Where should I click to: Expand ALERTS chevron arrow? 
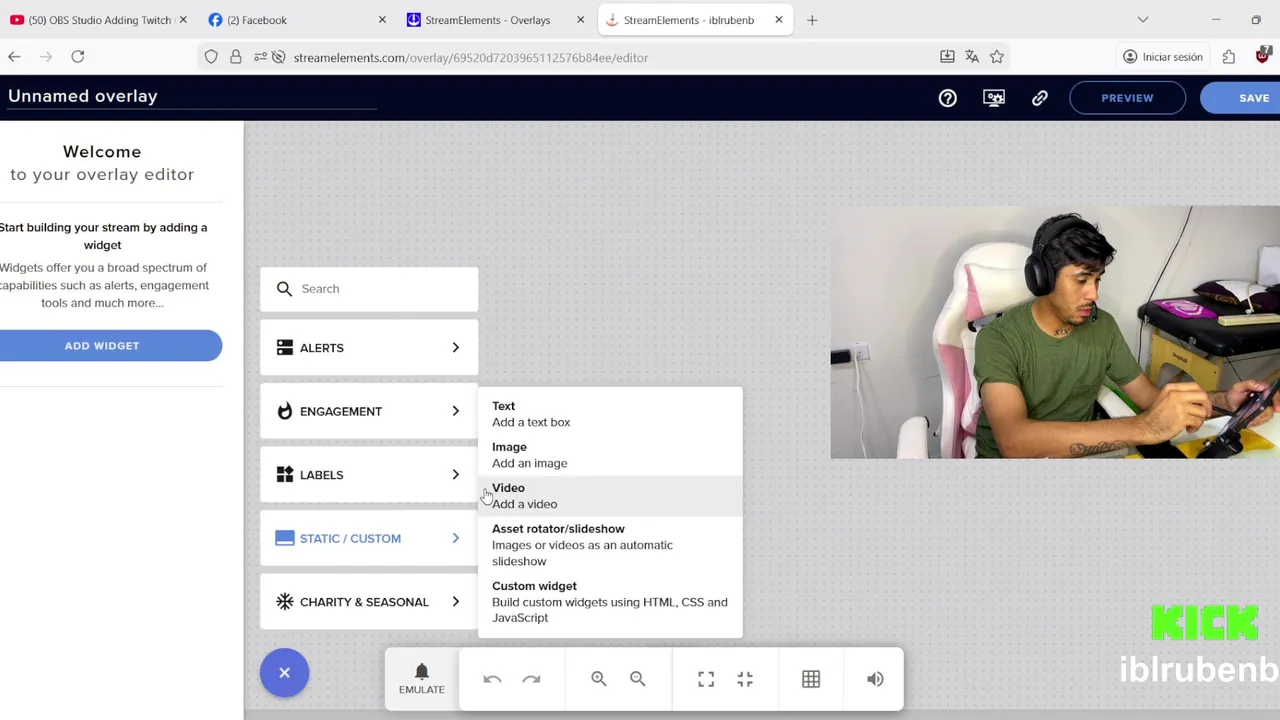(455, 347)
